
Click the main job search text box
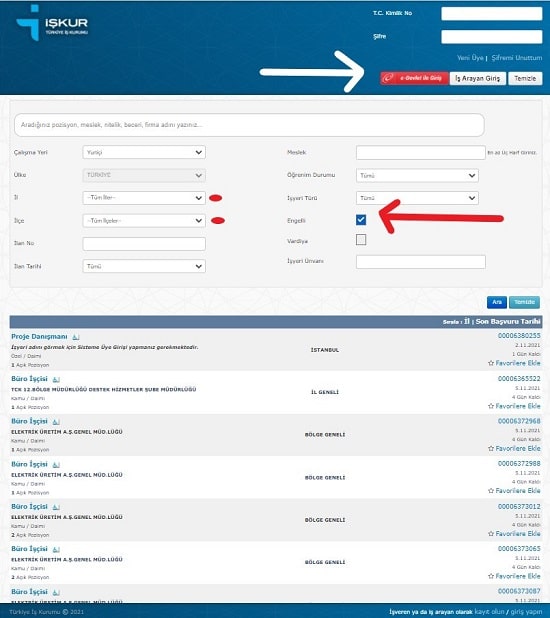pos(249,125)
